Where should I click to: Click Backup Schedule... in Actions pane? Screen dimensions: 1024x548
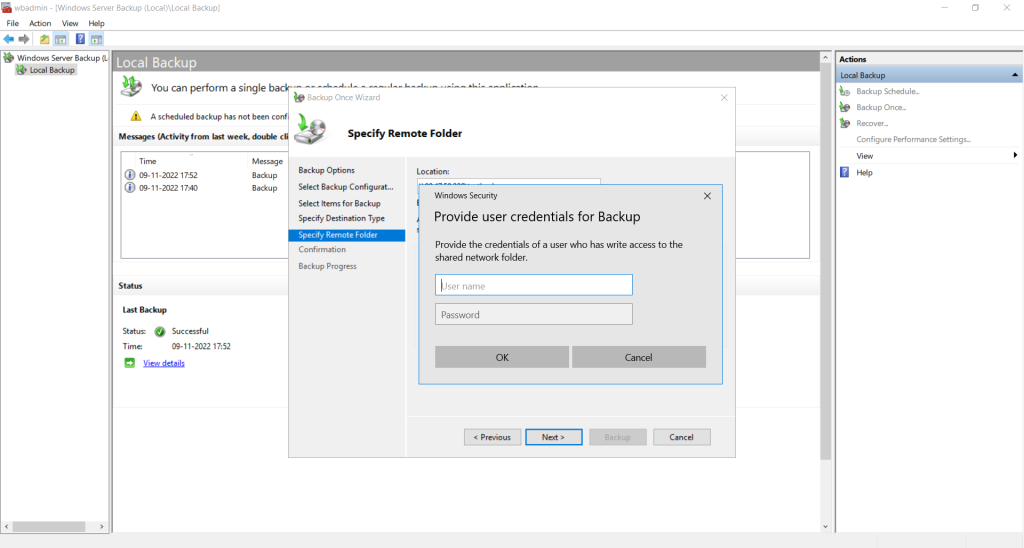click(x=888, y=91)
